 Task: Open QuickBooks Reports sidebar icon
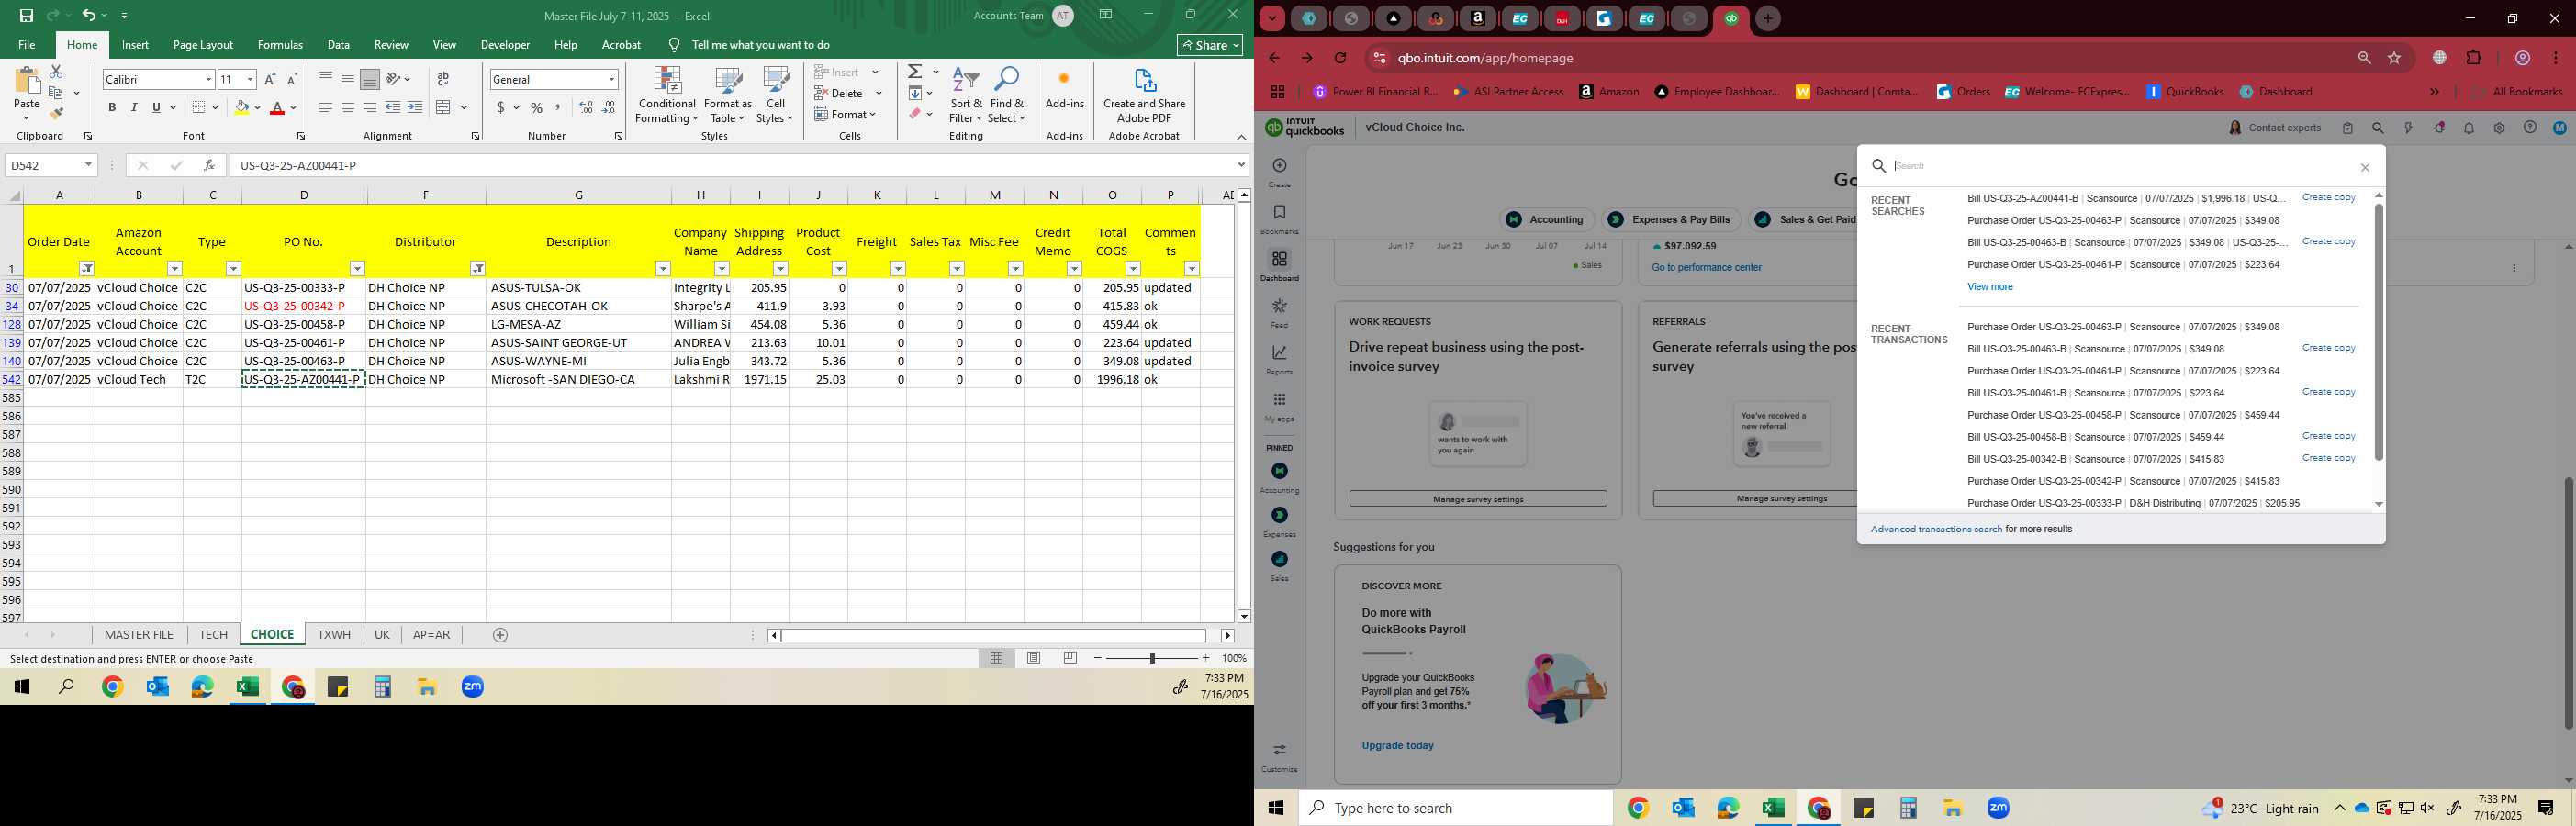pos(1279,359)
